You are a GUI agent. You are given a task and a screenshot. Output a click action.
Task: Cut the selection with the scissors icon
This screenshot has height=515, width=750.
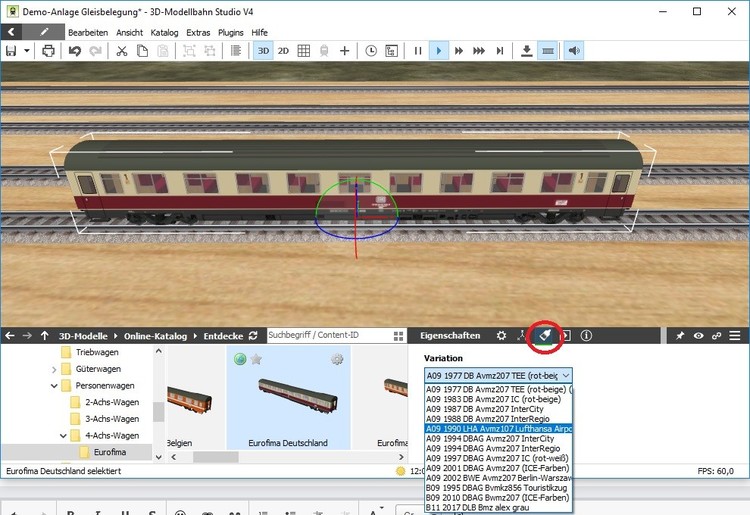click(x=122, y=51)
